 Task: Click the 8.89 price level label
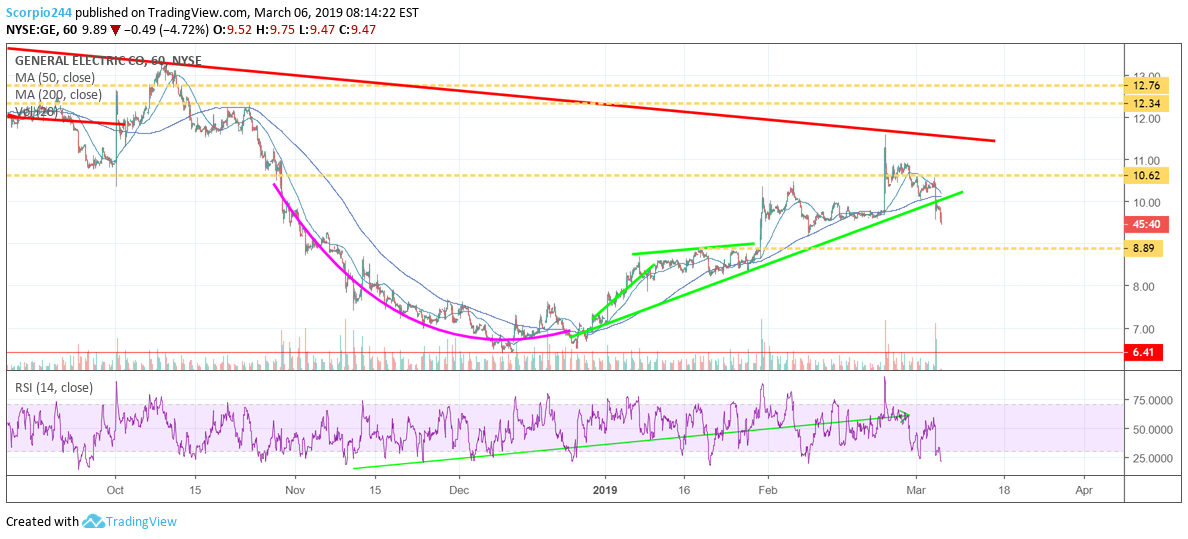(x=1143, y=249)
